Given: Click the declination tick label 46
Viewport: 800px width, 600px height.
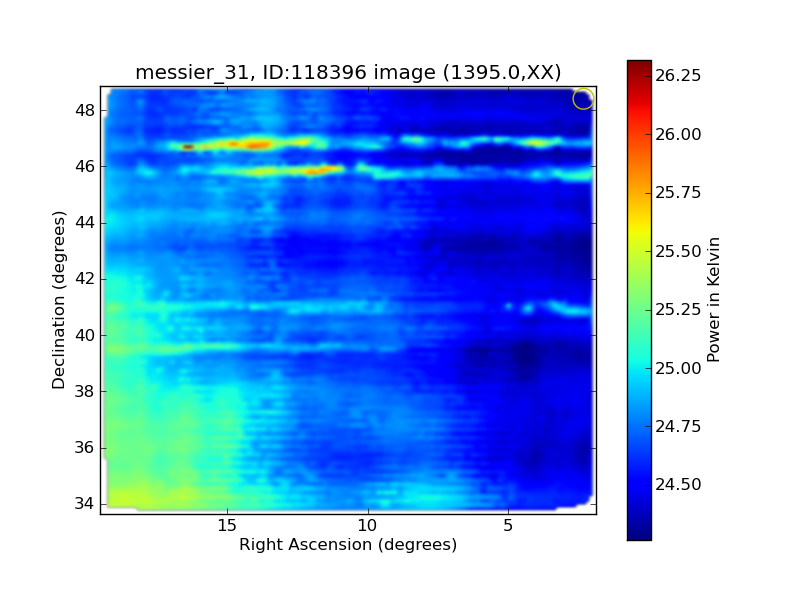Looking at the screenshot, I should [85, 166].
